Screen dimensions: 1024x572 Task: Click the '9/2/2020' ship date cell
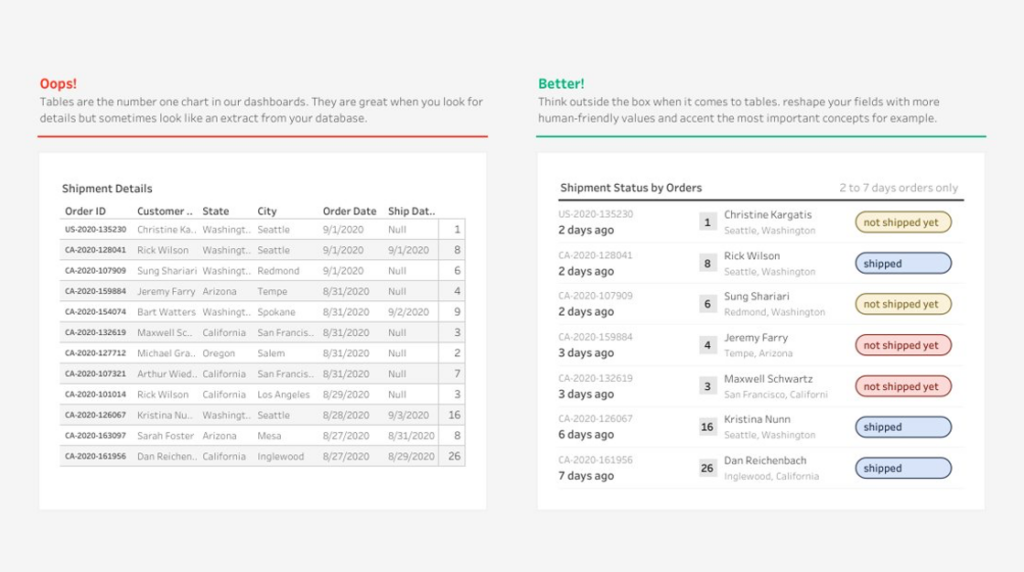tap(408, 311)
